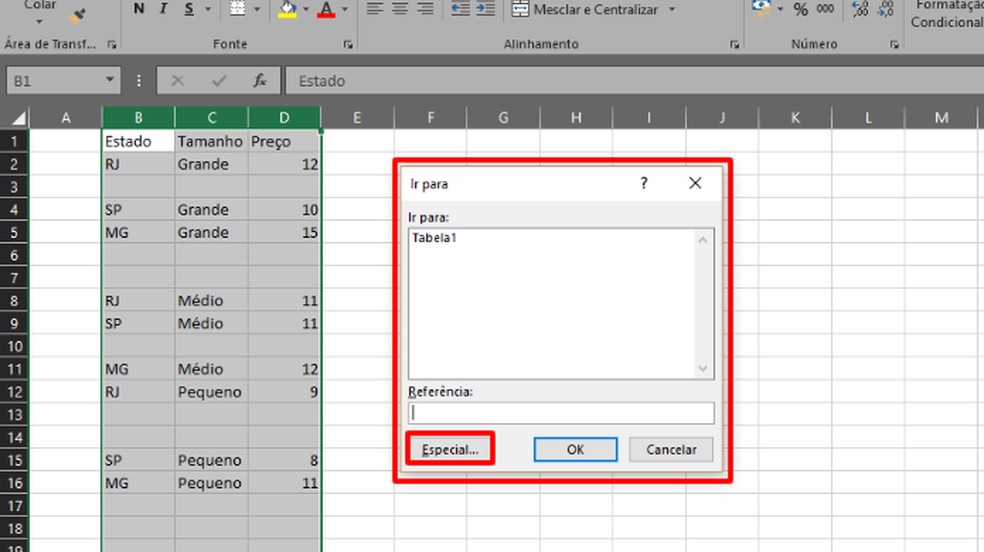The width and height of the screenshot is (984, 552).
Task: Click Ir para list scroll up arrow
Action: tap(702, 240)
